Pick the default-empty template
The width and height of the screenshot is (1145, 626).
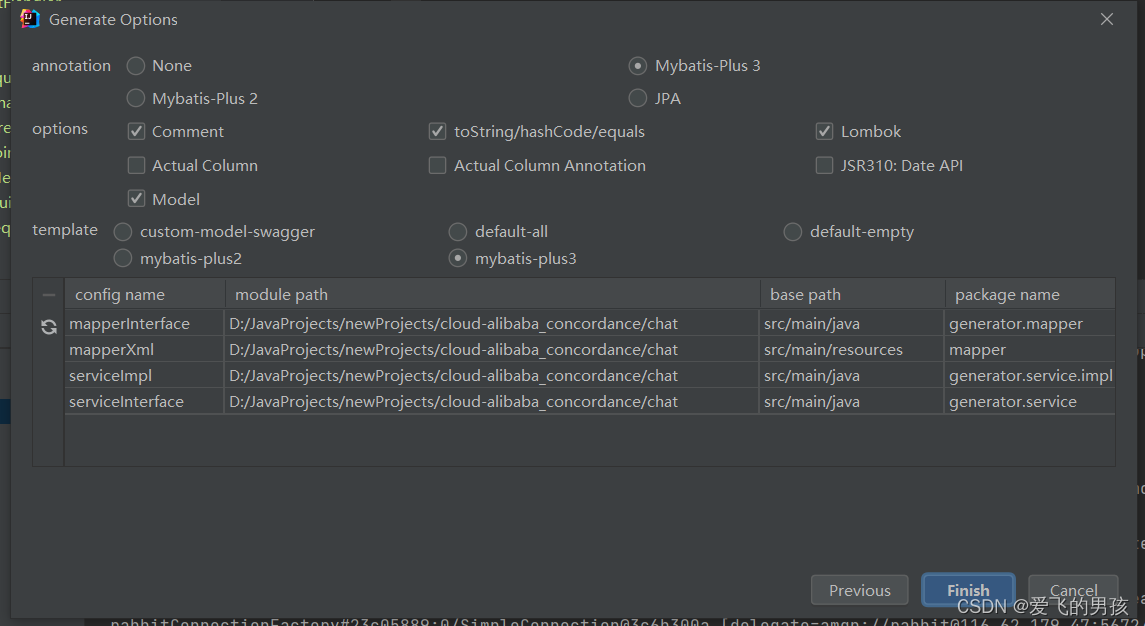point(792,231)
